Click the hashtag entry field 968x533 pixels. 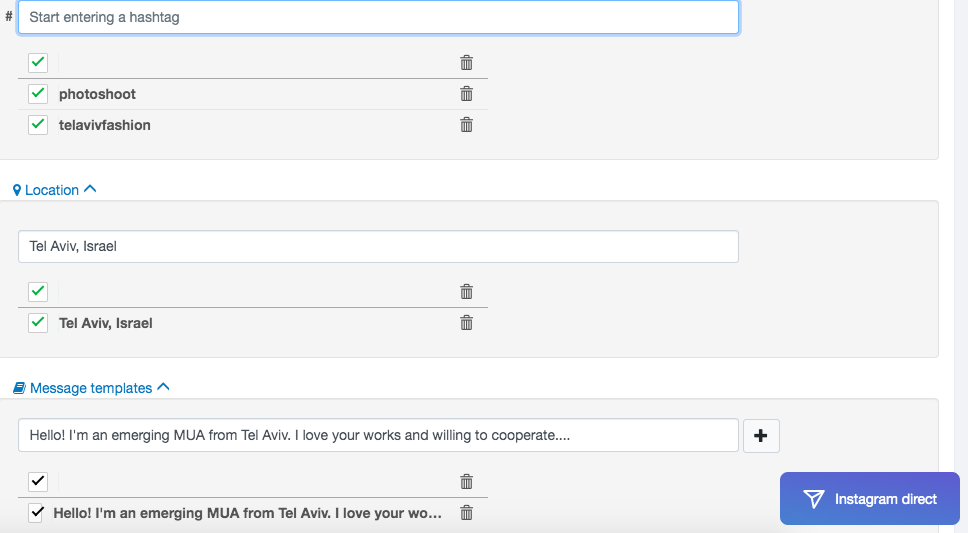coord(378,17)
